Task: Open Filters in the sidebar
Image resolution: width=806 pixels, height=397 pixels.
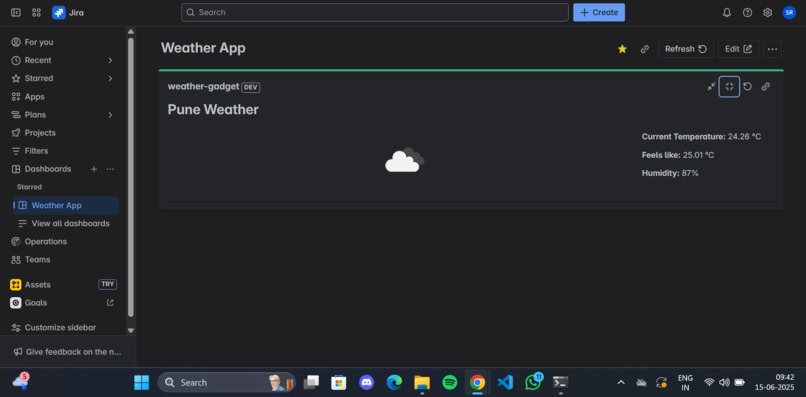Action: tap(36, 151)
